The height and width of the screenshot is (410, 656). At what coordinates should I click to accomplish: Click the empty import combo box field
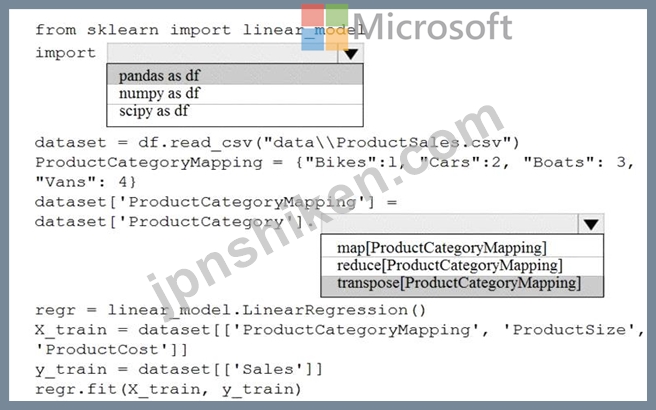coord(223,54)
